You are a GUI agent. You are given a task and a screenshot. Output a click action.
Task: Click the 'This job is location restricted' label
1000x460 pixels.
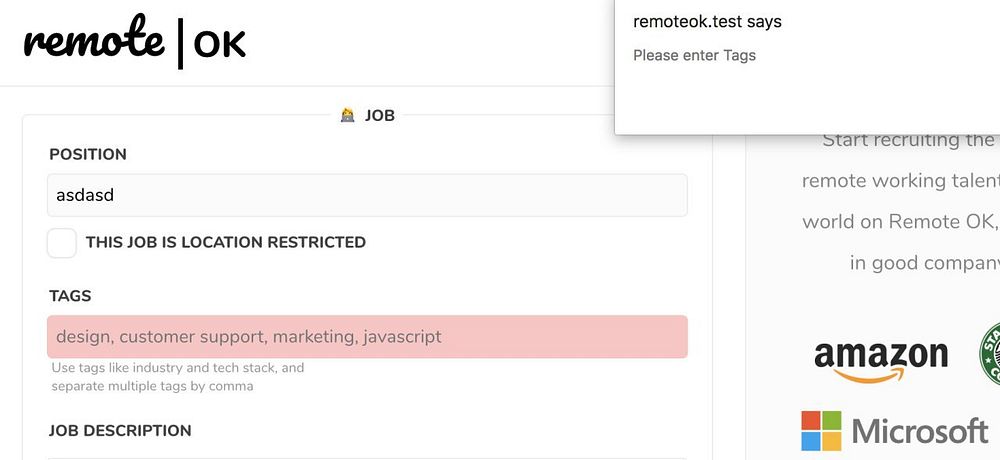click(225, 242)
